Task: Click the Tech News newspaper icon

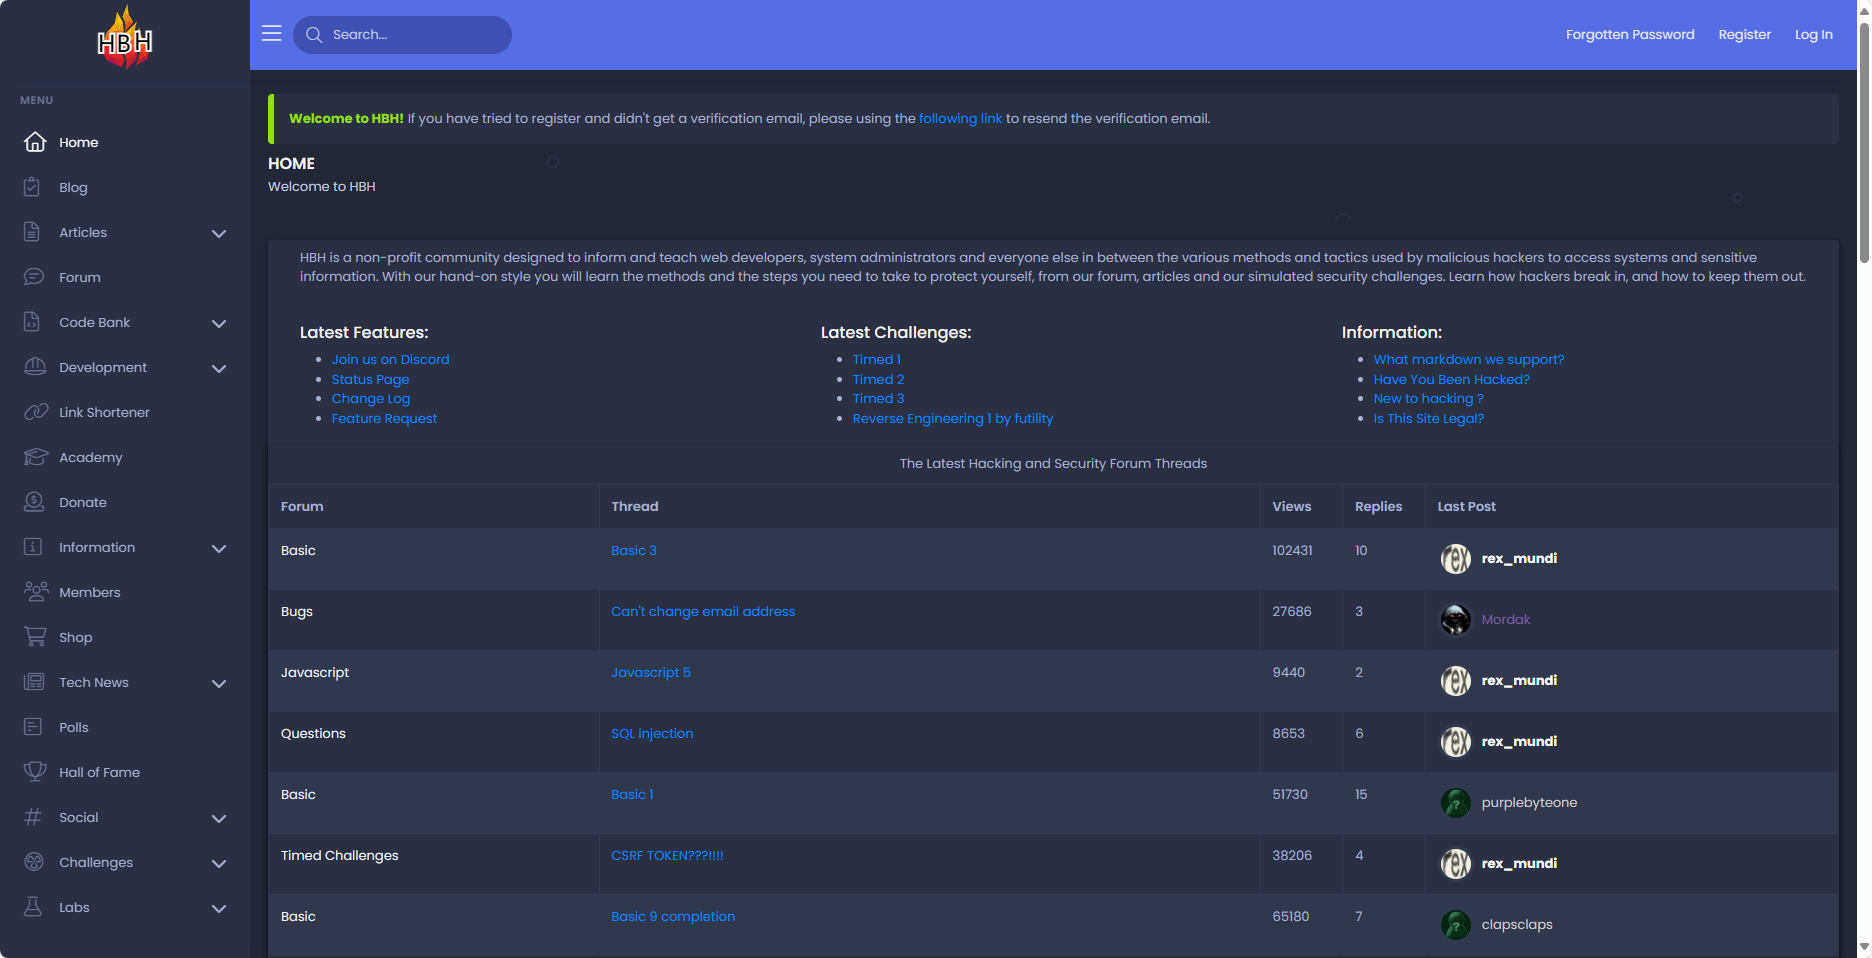Action: [34, 682]
